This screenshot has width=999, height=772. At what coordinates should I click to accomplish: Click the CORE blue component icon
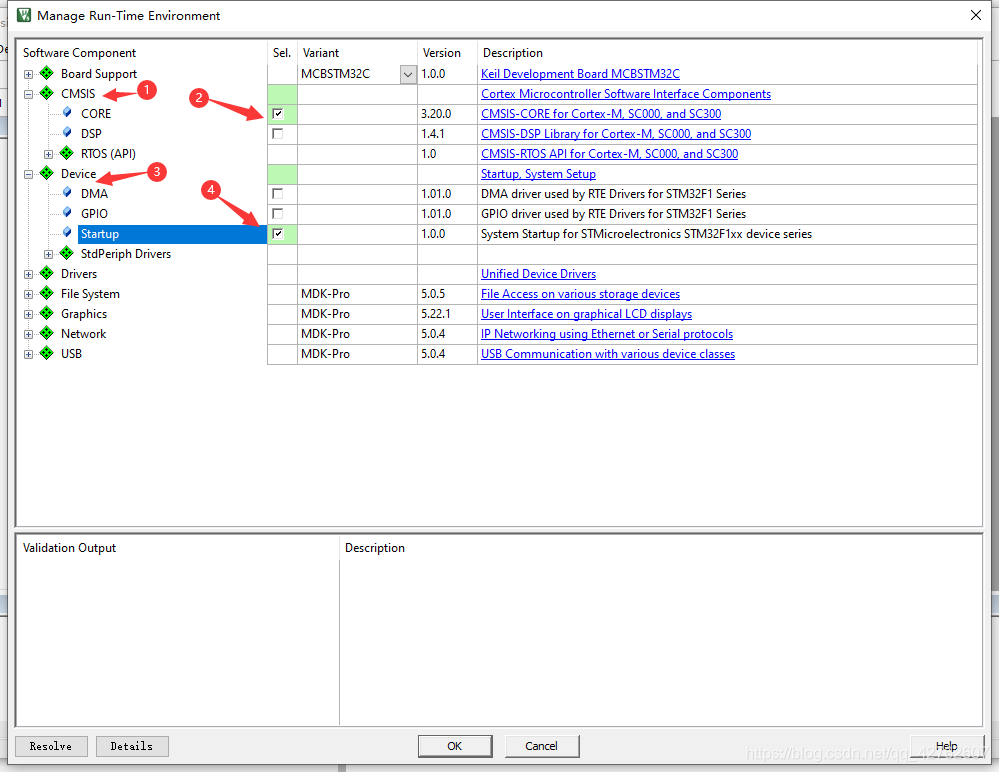coord(67,113)
